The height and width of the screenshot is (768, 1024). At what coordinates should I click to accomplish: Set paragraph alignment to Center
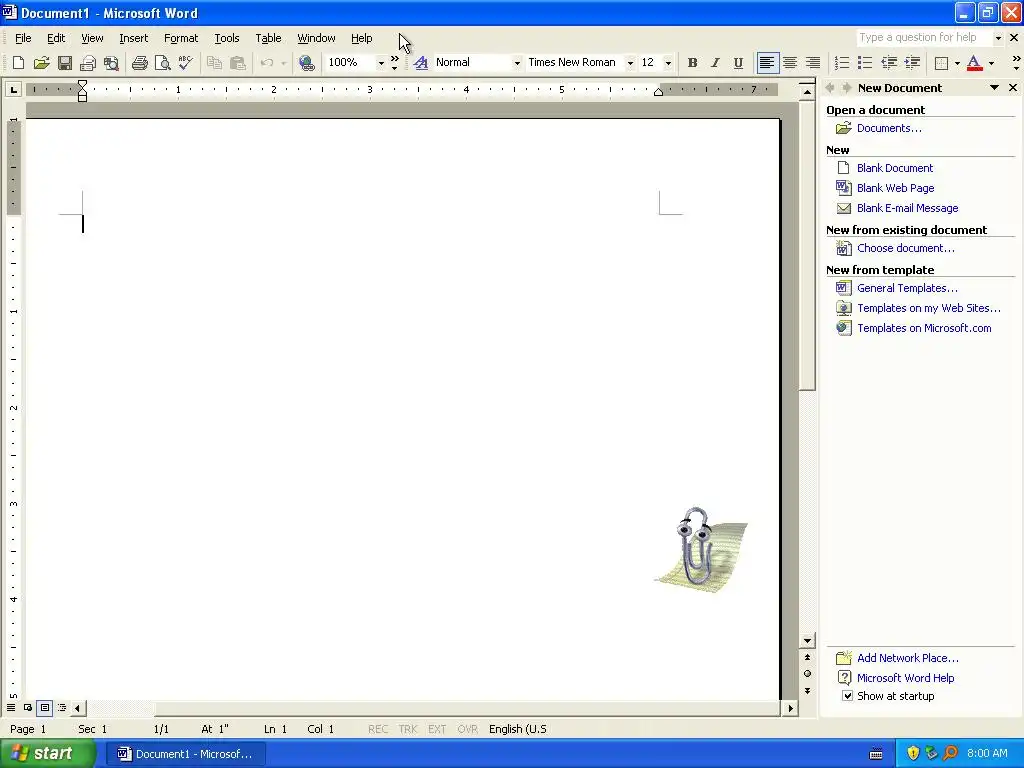(790, 63)
